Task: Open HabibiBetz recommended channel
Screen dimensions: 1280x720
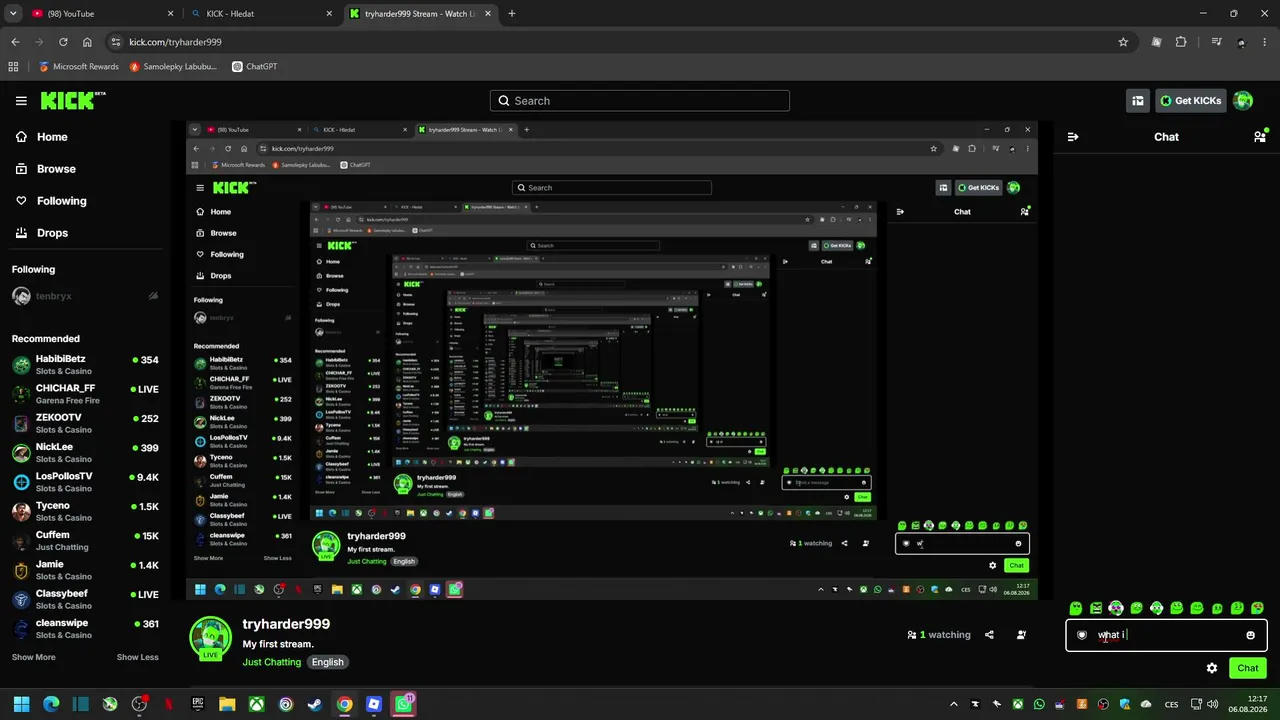Action: (85, 365)
